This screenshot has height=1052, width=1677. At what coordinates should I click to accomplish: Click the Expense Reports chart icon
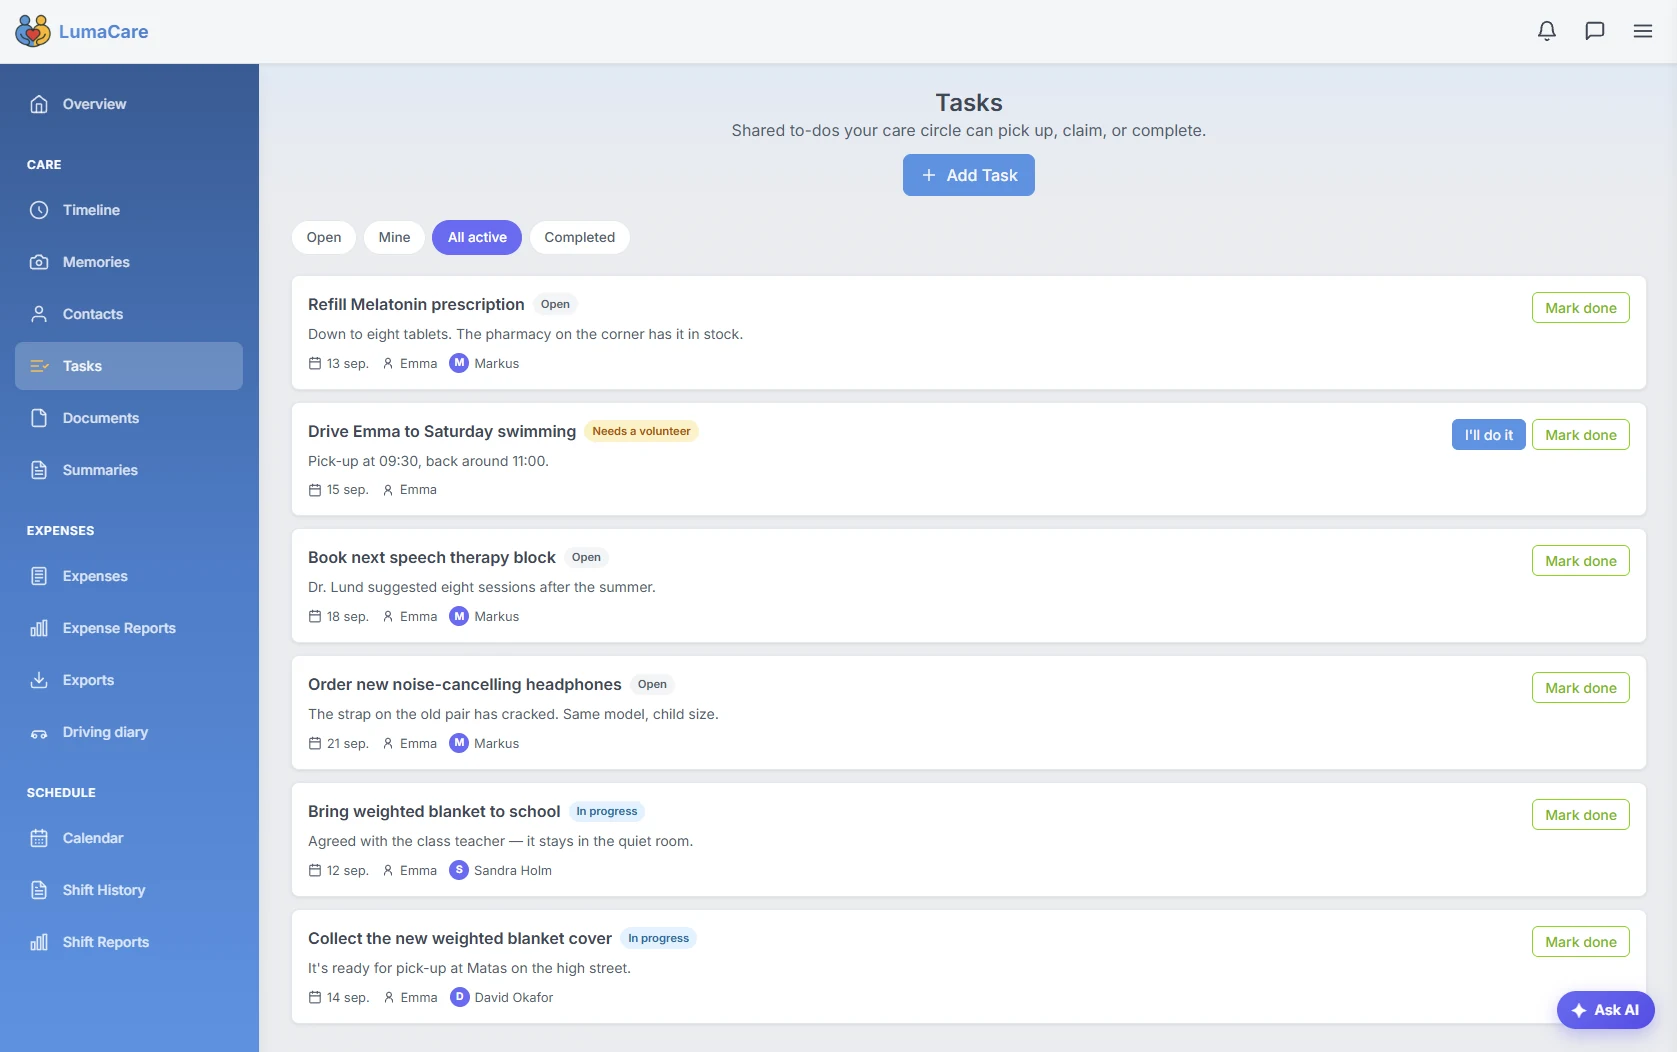[x=39, y=628]
